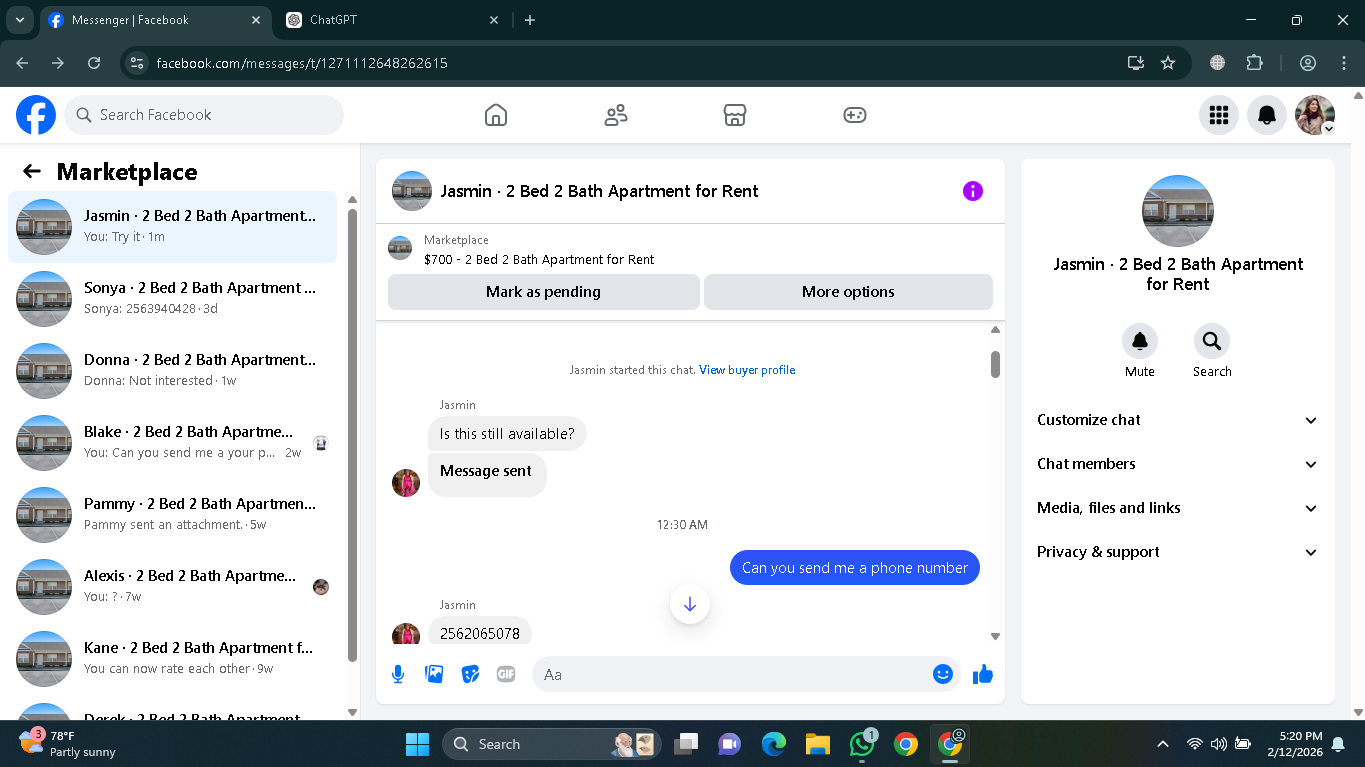The height and width of the screenshot is (767, 1365).
Task: Open Chrome's three-dot menu
Action: click(x=1344, y=63)
